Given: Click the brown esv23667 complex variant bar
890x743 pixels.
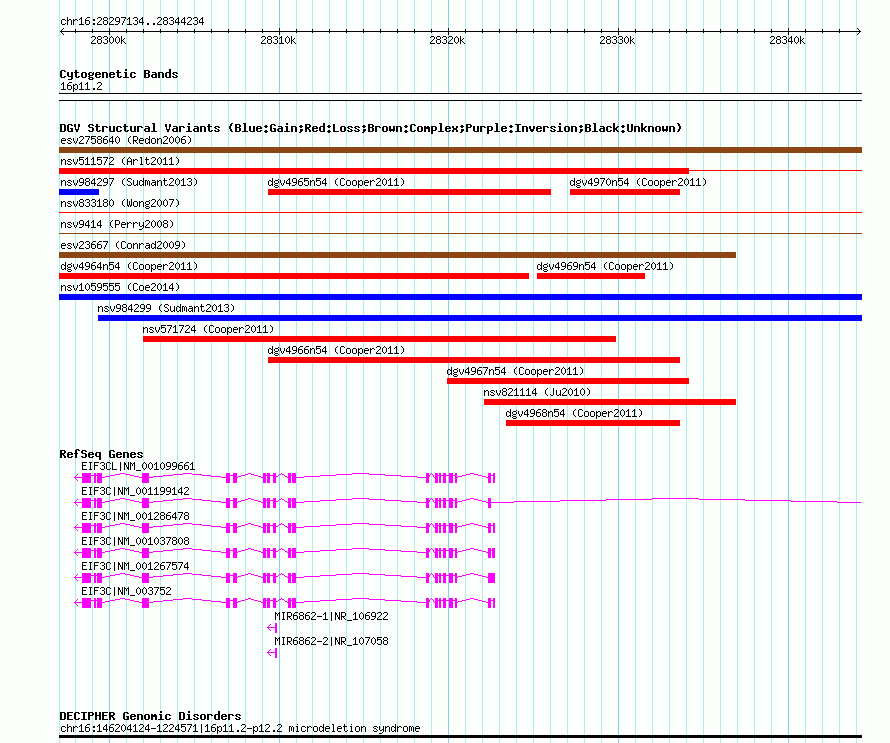Looking at the screenshot, I should pyautogui.click(x=397, y=255).
